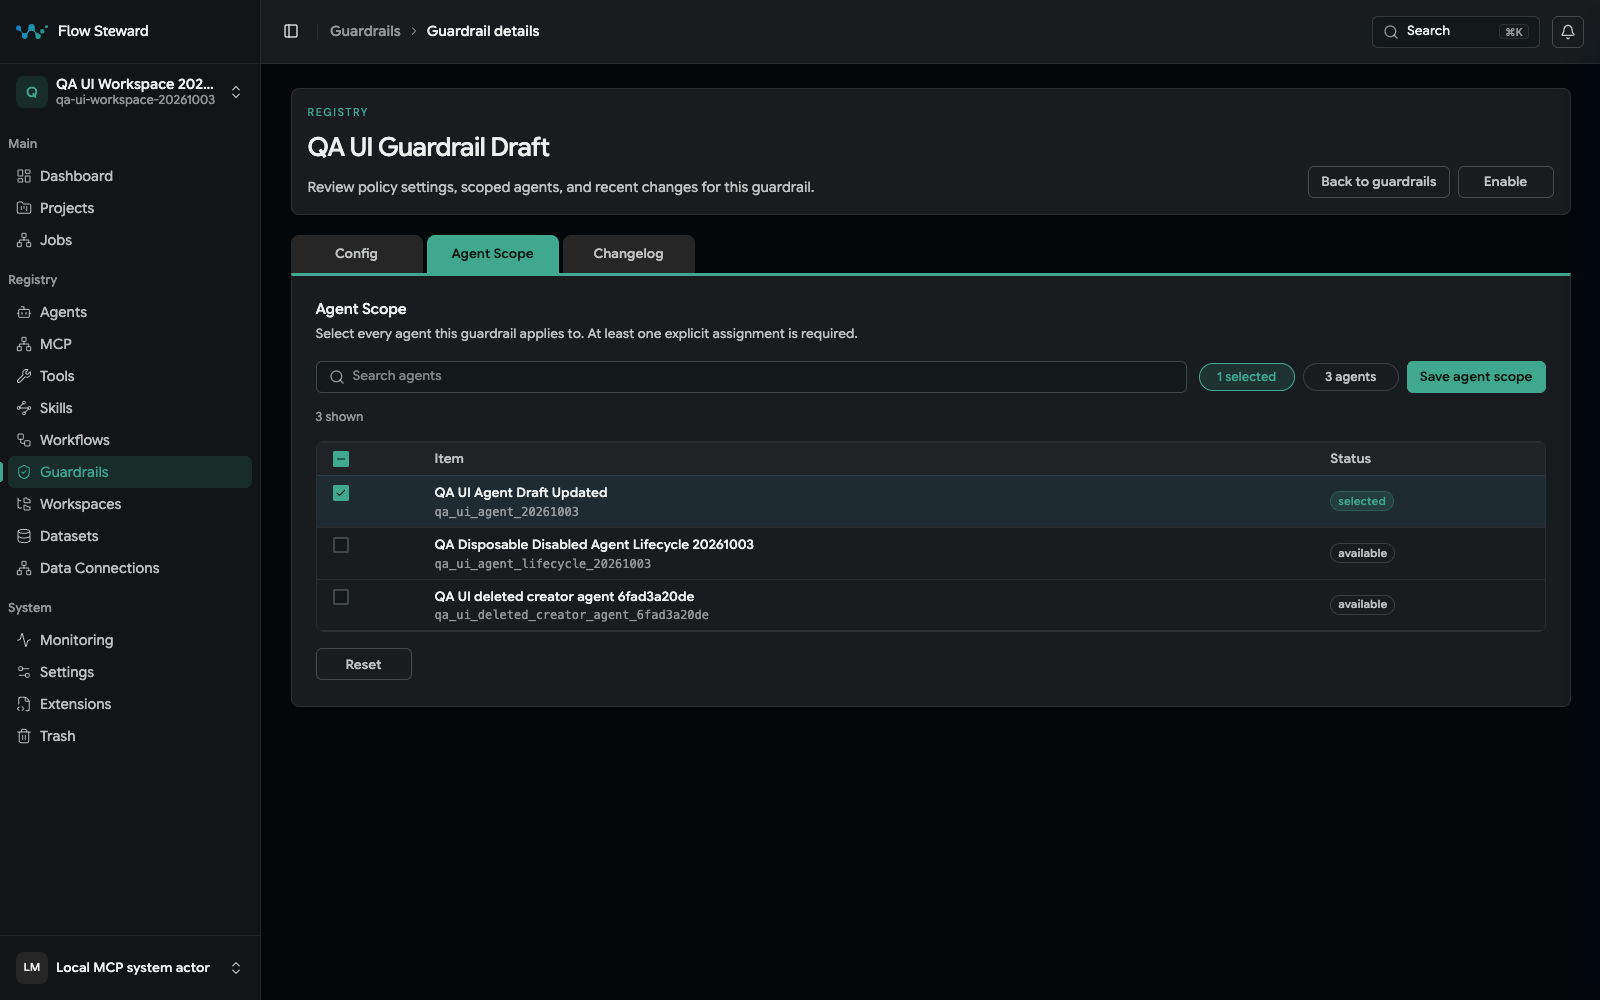
Task: Switch to the Changelog tab
Action: pyautogui.click(x=628, y=254)
